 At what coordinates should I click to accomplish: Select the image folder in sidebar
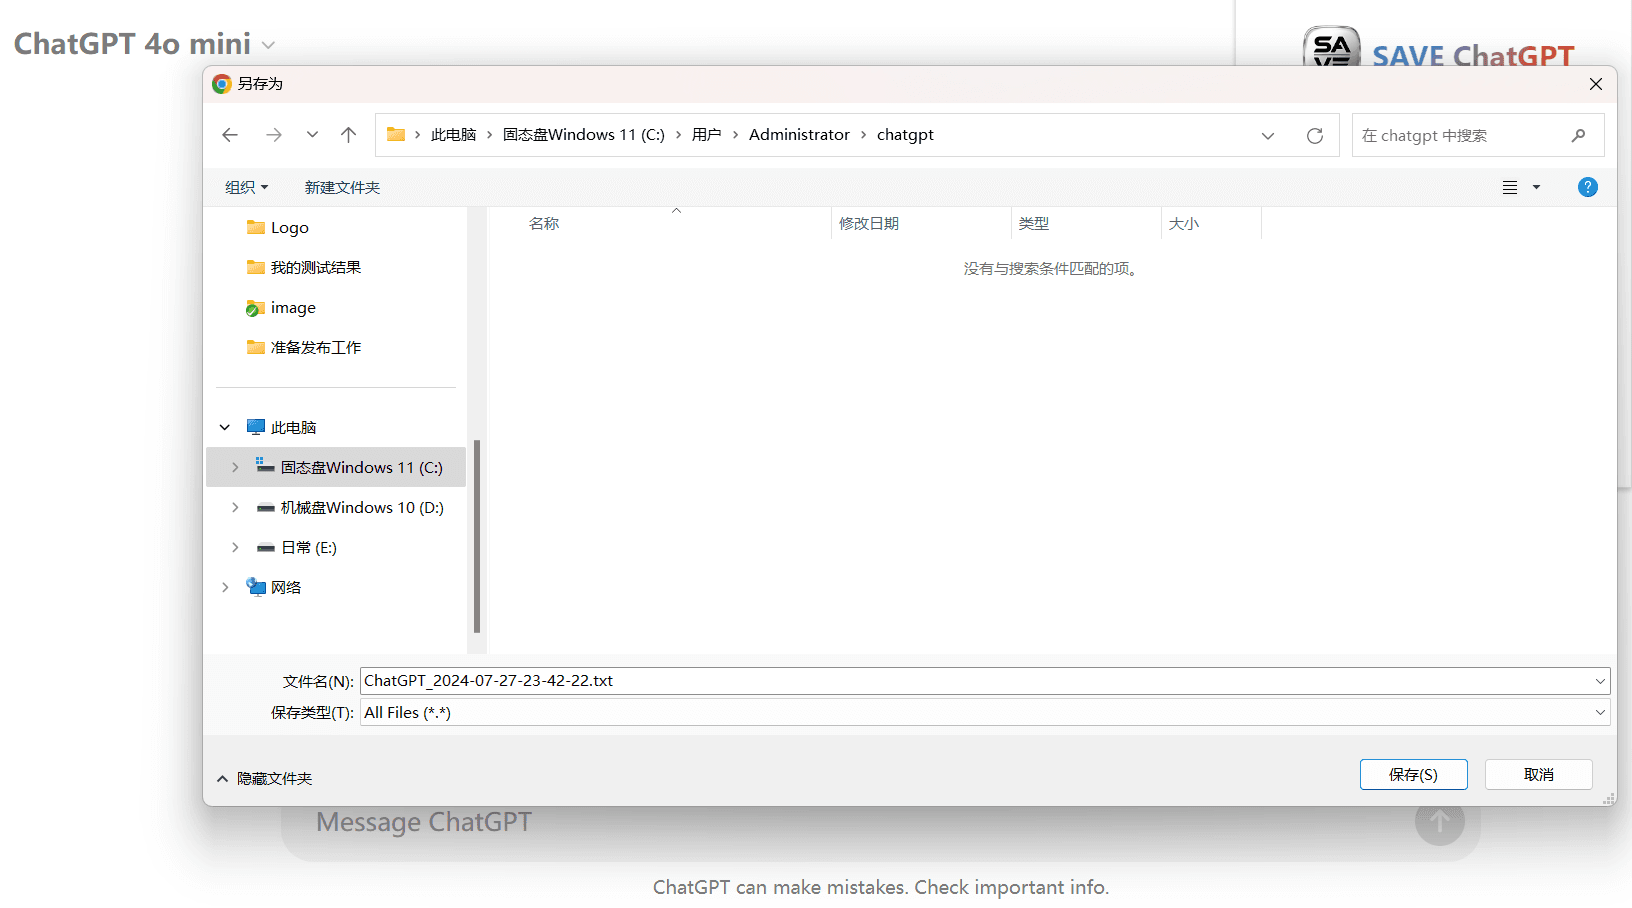coord(281,307)
